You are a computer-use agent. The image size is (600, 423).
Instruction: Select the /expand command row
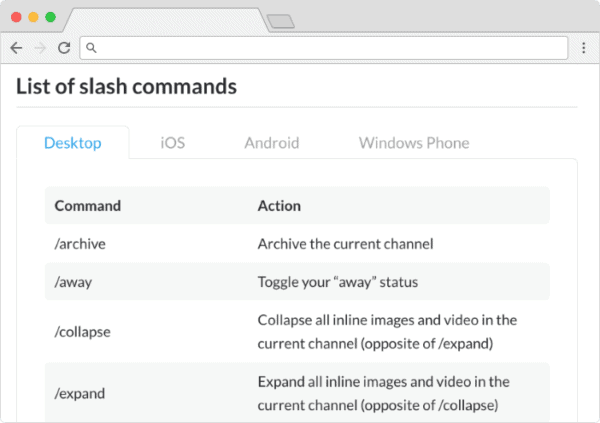click(x=80, y=392)
